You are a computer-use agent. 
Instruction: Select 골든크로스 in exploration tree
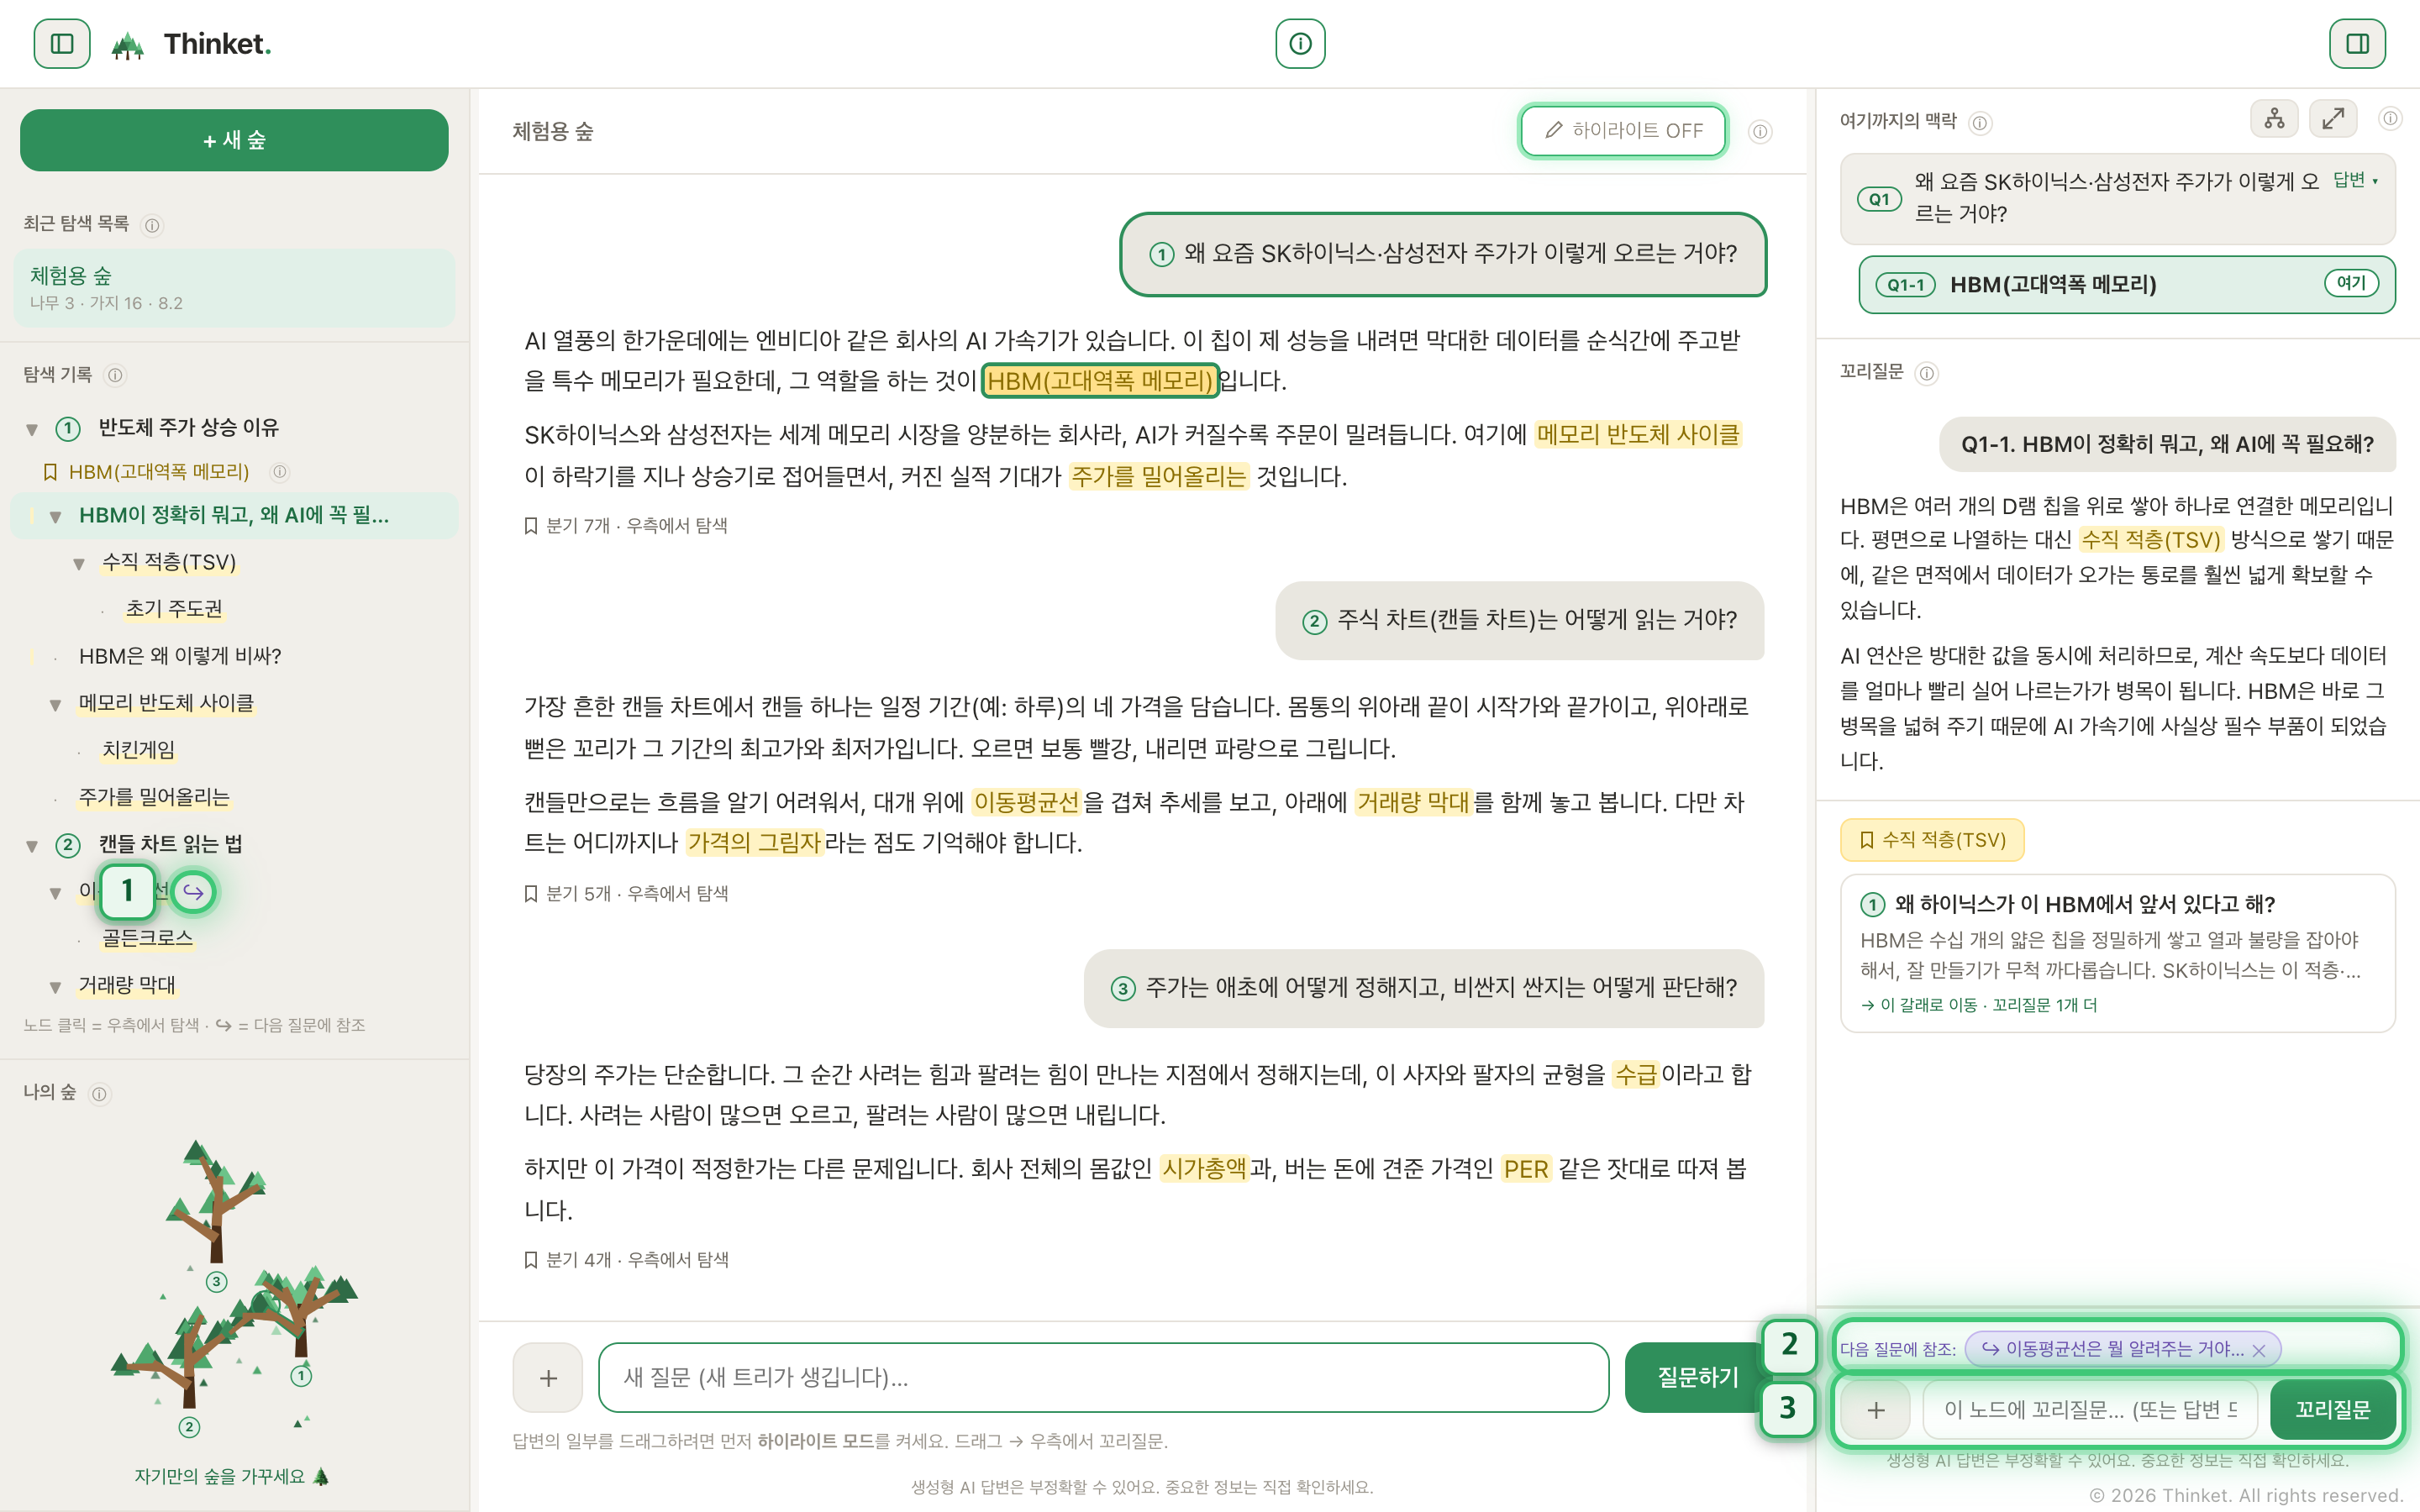(x=147, y=938)
